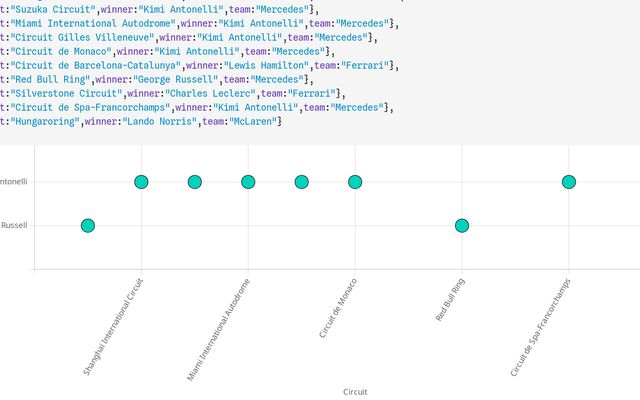Click "Lewis Hamilton" winner string in the code

[x=266, y=65]
